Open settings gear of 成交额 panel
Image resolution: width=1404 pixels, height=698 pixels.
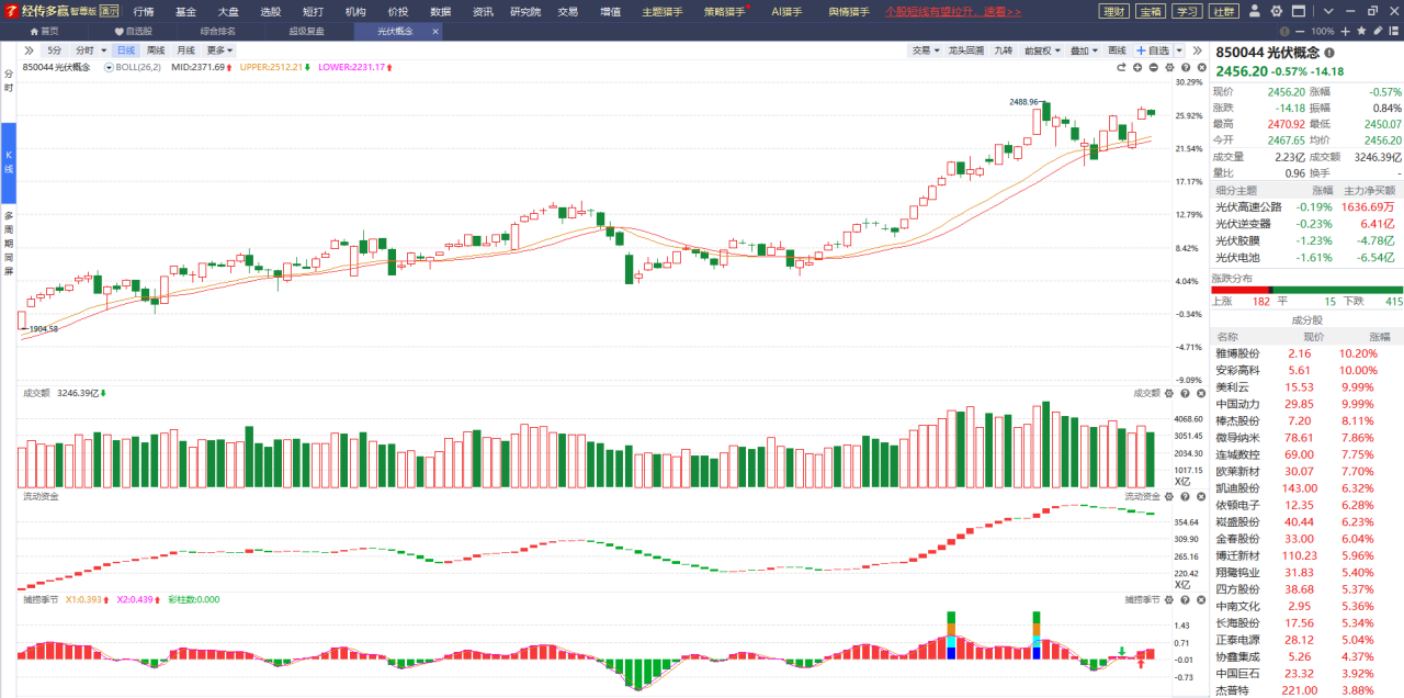[x=1170, y=393]
